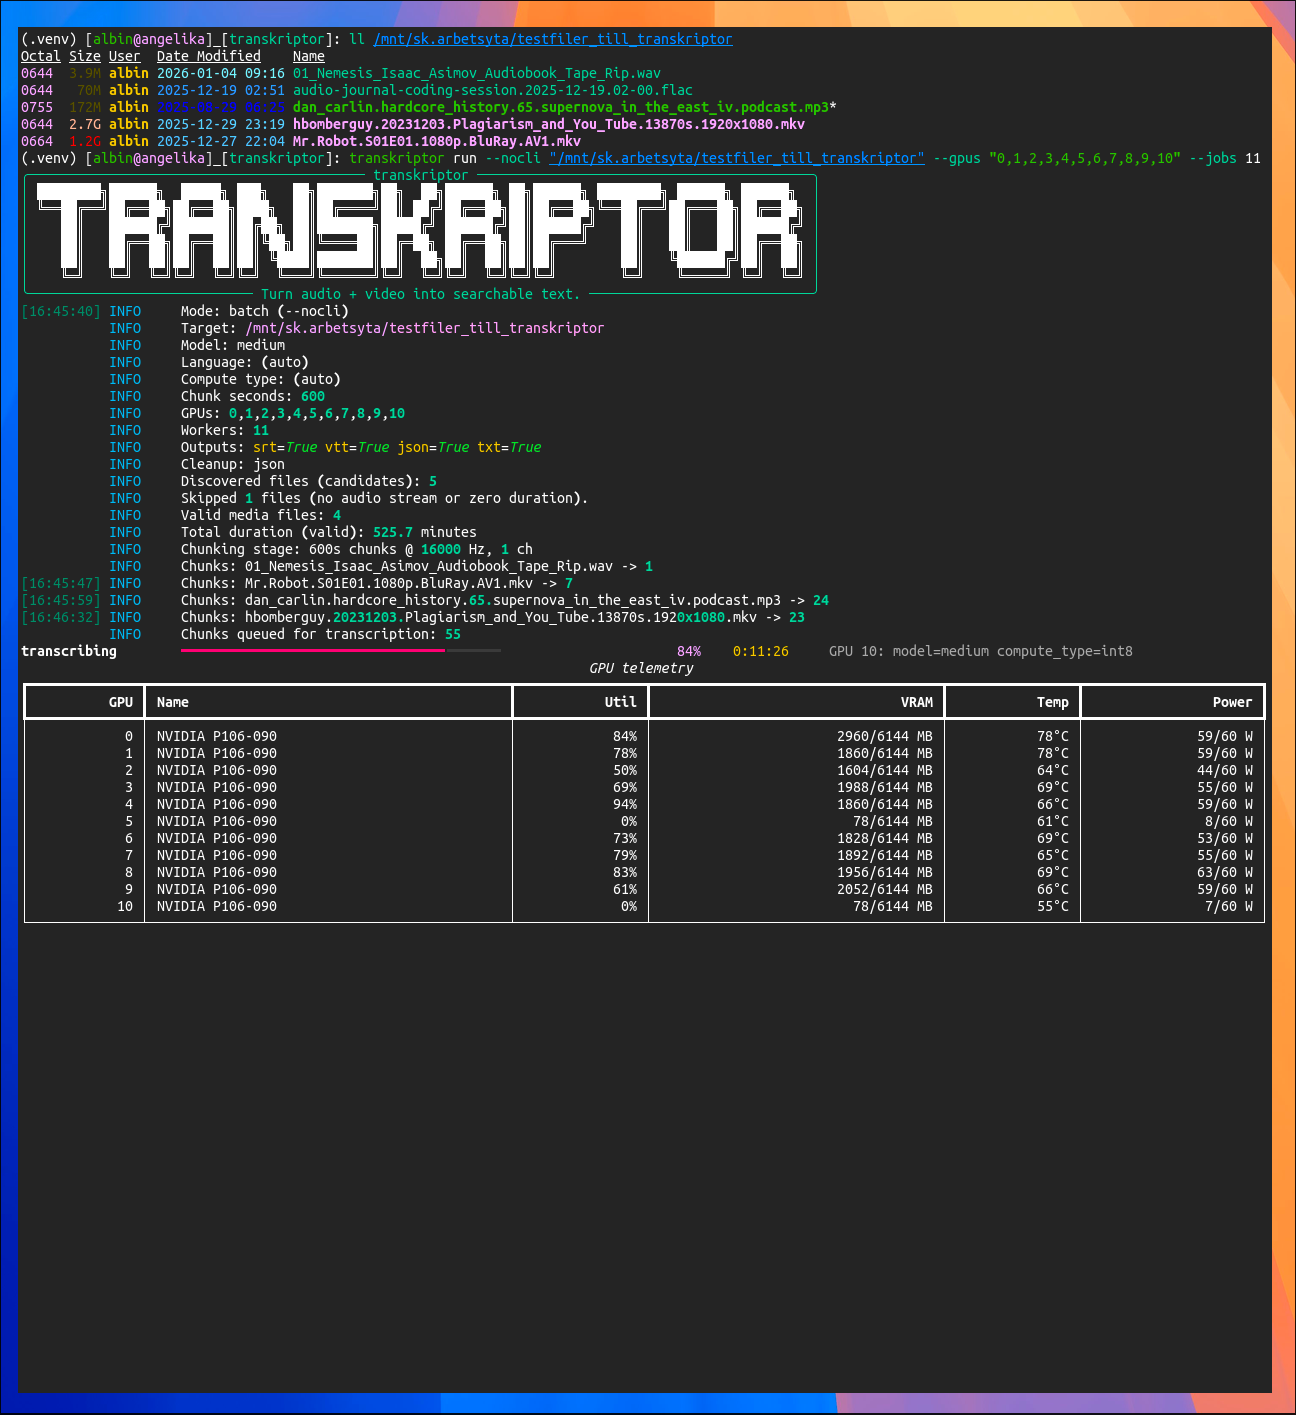Viewport: 1296px width, 1415px height.
Task: Click the Mr.Robot S01E01 BluRay MKV filename
Action: pyautogui.click(x=435, y=141)
